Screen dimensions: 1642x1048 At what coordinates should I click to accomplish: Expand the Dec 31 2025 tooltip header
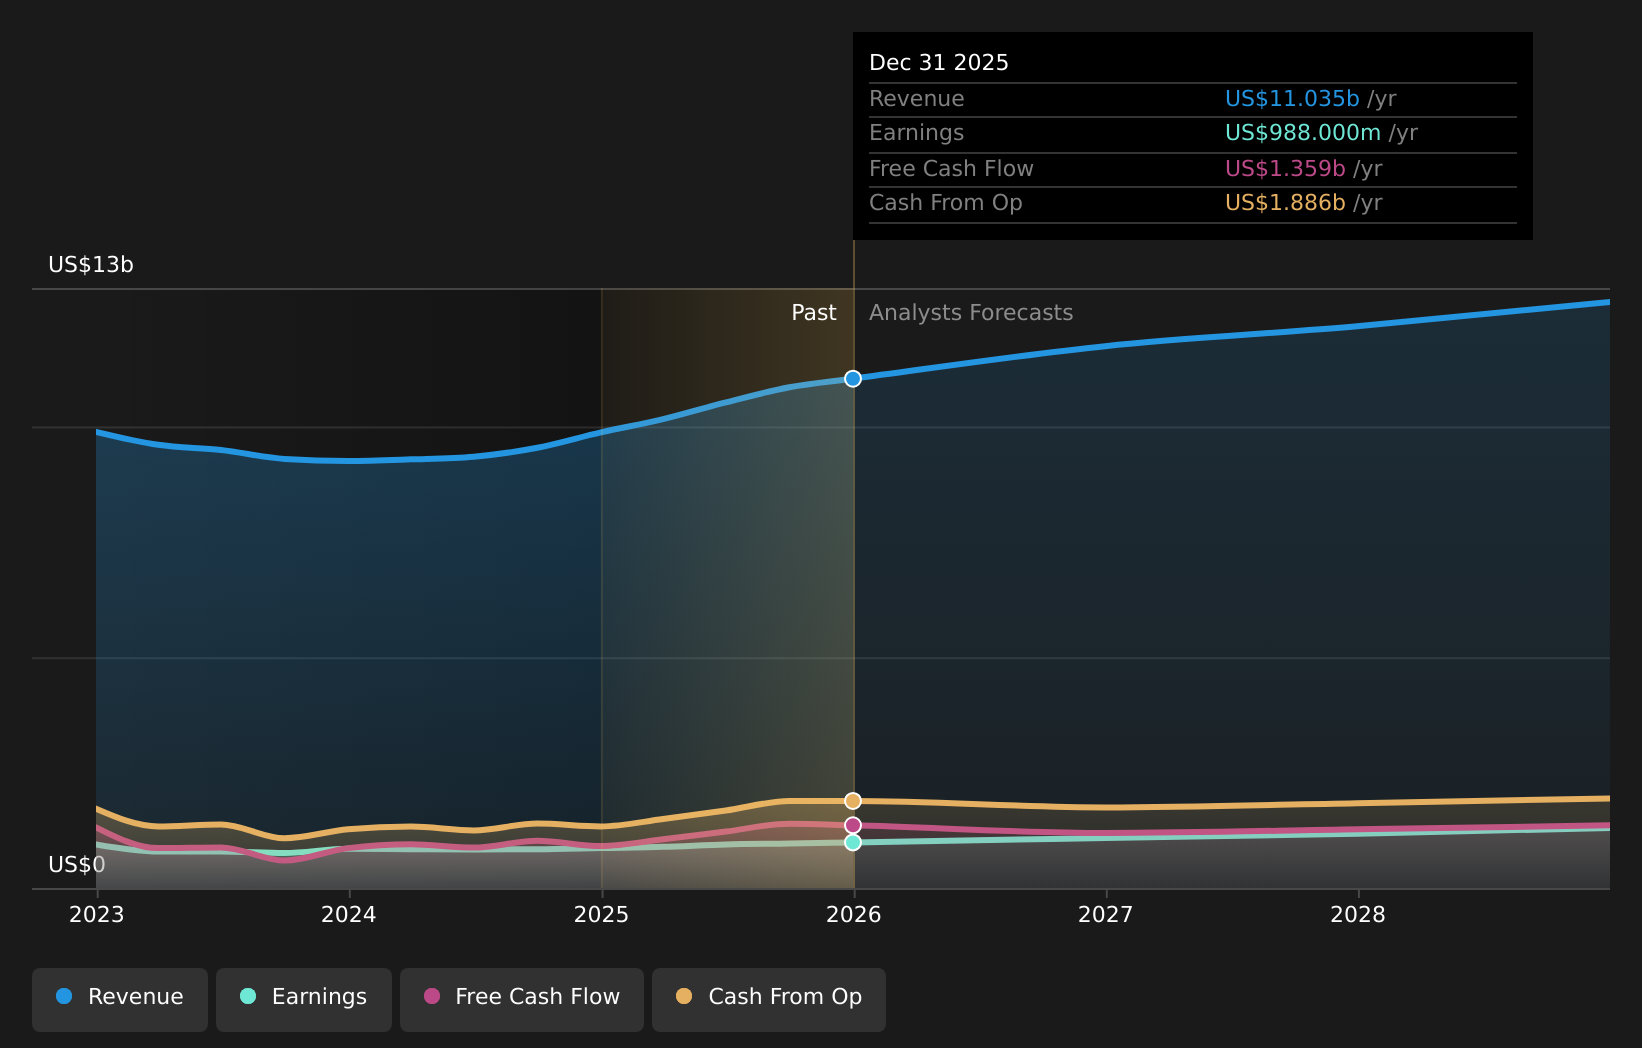[x=939, y=61]
